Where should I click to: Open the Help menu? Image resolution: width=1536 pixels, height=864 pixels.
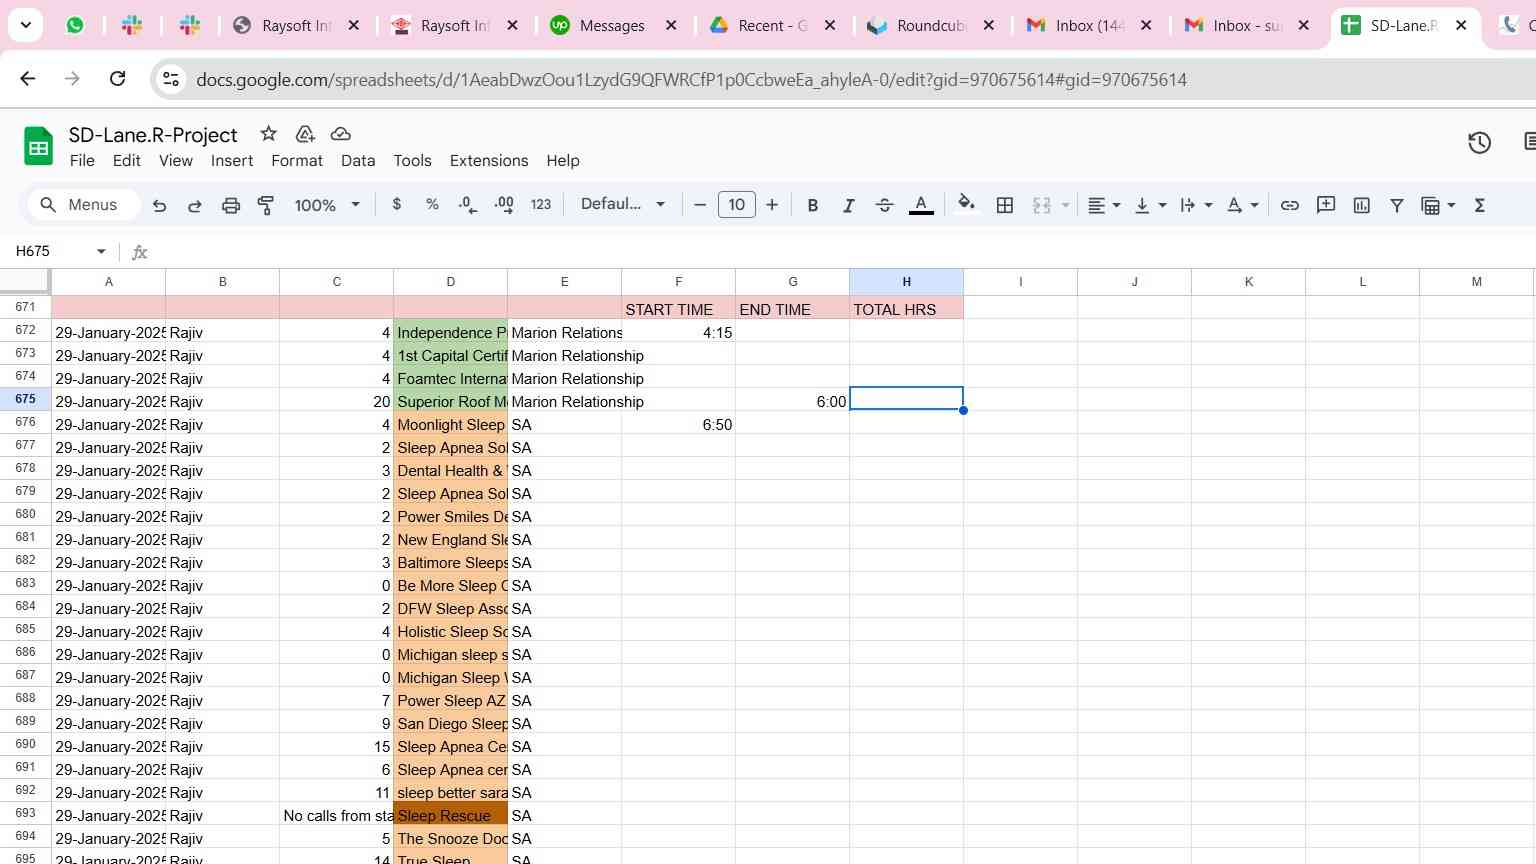(x=563, y=160)
